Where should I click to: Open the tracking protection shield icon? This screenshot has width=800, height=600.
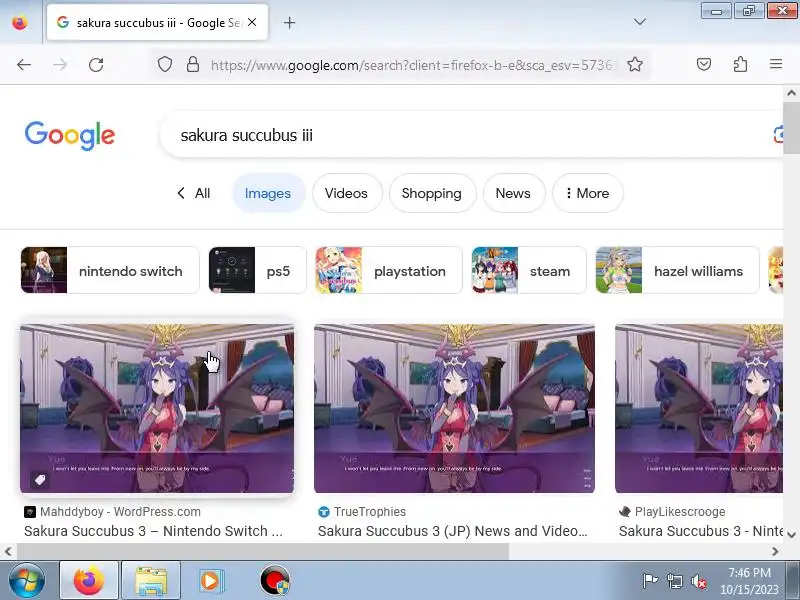tap(165, 65)
